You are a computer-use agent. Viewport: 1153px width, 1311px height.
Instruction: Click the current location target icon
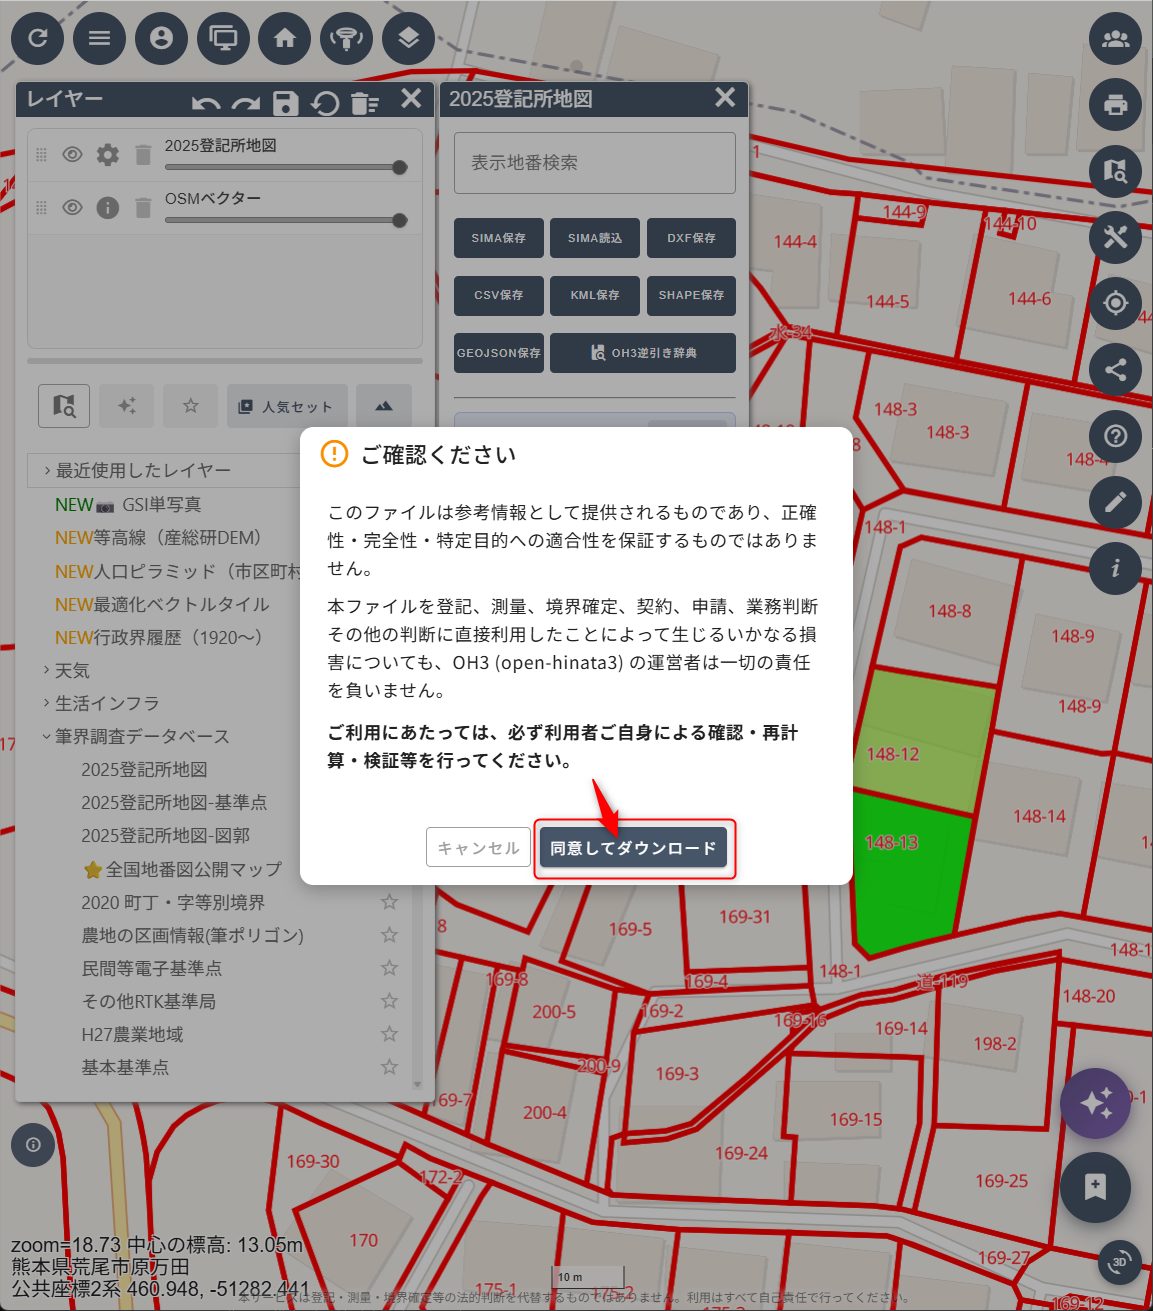[x=1115, y=303]
